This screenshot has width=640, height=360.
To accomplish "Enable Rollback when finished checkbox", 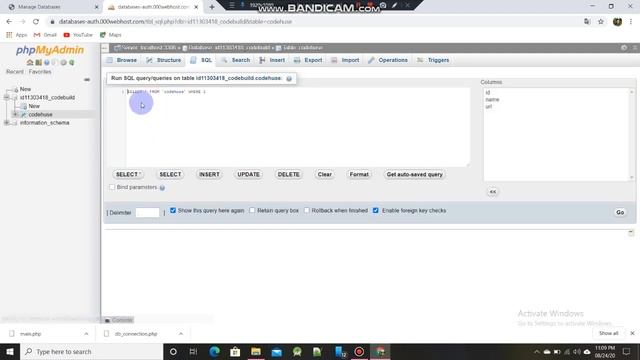I will (x=307, y=210).
